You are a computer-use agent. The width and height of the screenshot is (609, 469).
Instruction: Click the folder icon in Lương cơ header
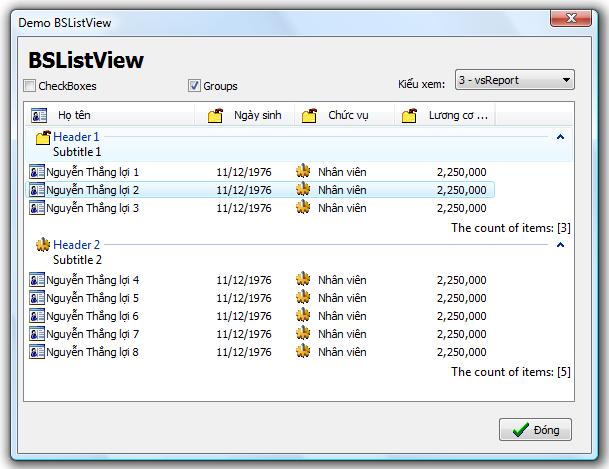click(x=409, y=115)
